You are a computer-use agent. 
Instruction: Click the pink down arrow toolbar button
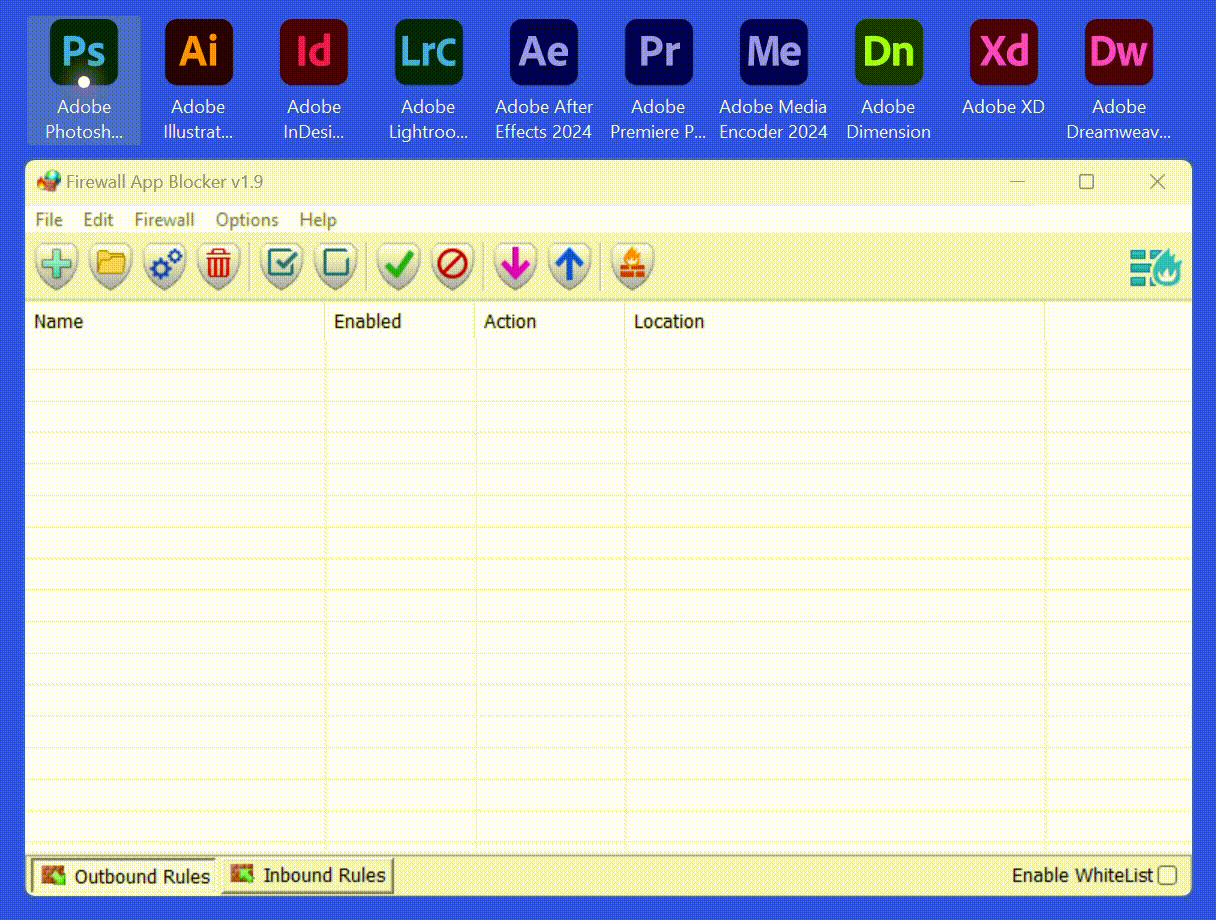516,266
